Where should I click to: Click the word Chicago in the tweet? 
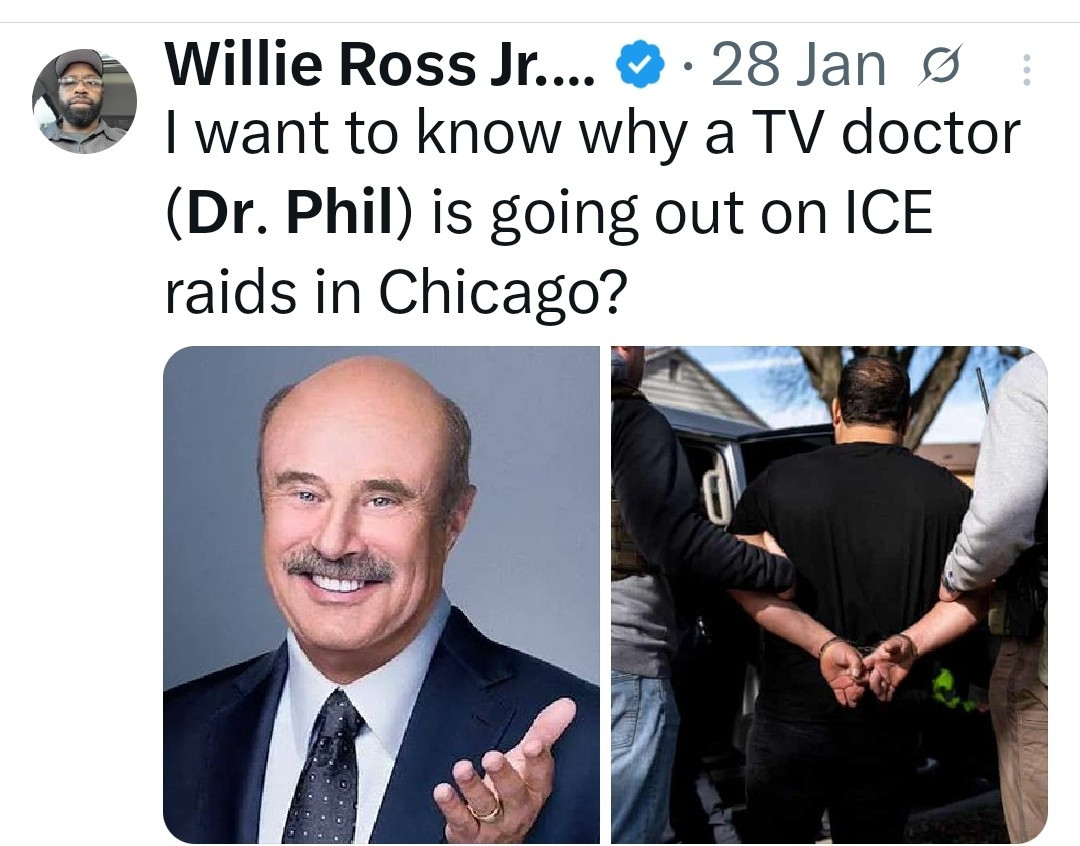492,290
